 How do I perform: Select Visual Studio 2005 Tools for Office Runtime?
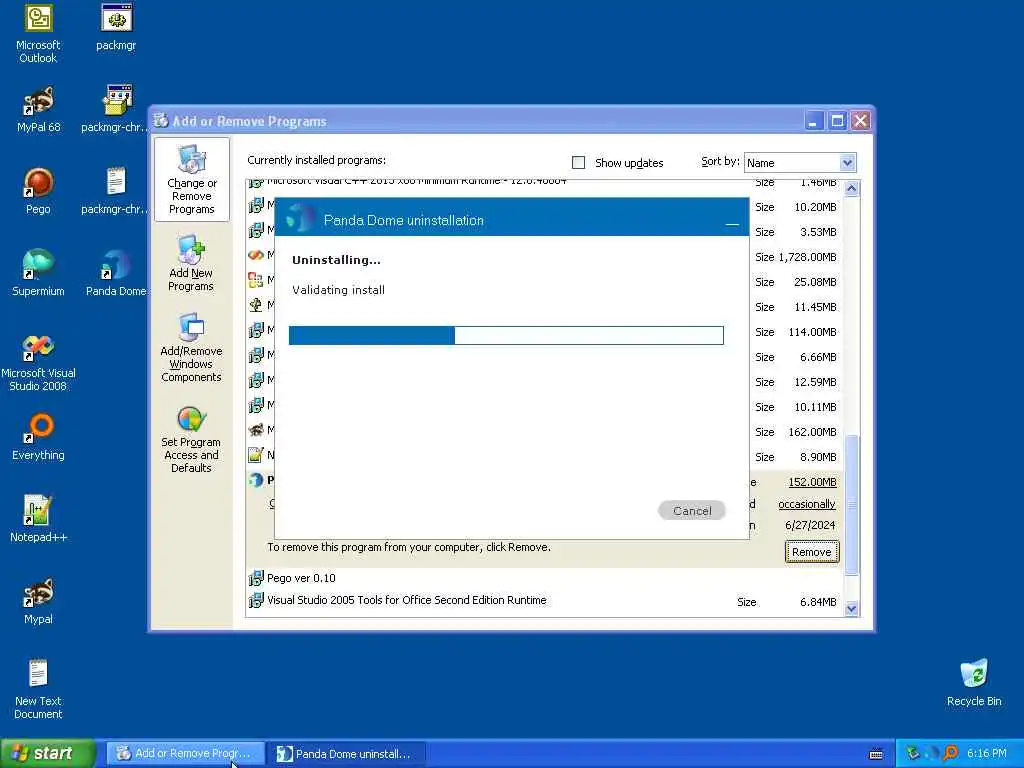(x=406, y=600)
